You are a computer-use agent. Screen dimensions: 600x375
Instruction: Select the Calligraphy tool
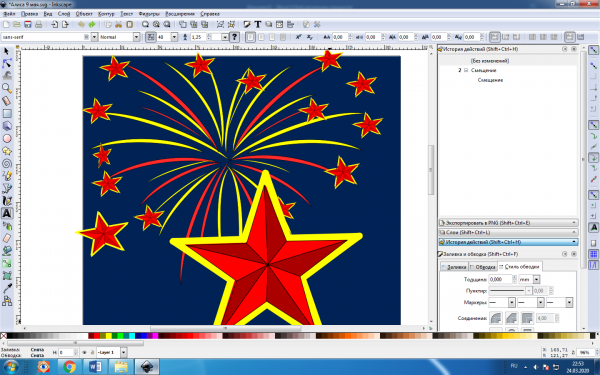(7, 201)
